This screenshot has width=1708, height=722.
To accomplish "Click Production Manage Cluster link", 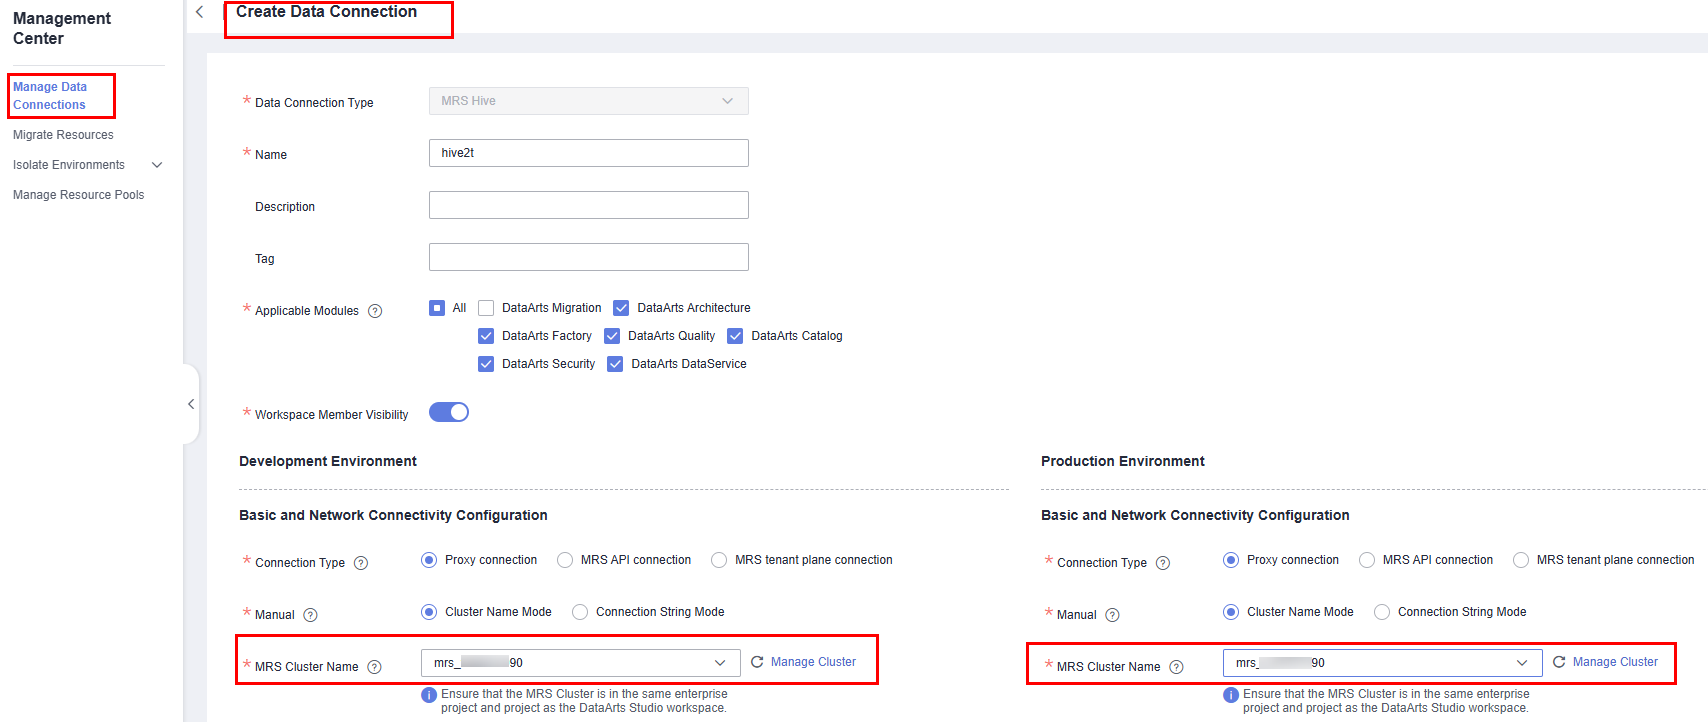I will pos(1615,662).
